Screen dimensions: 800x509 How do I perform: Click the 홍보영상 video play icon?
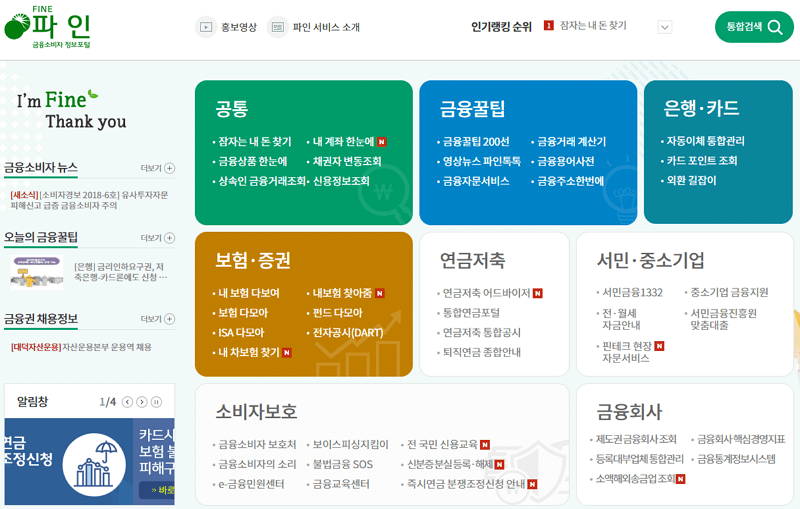pos(206,27)
